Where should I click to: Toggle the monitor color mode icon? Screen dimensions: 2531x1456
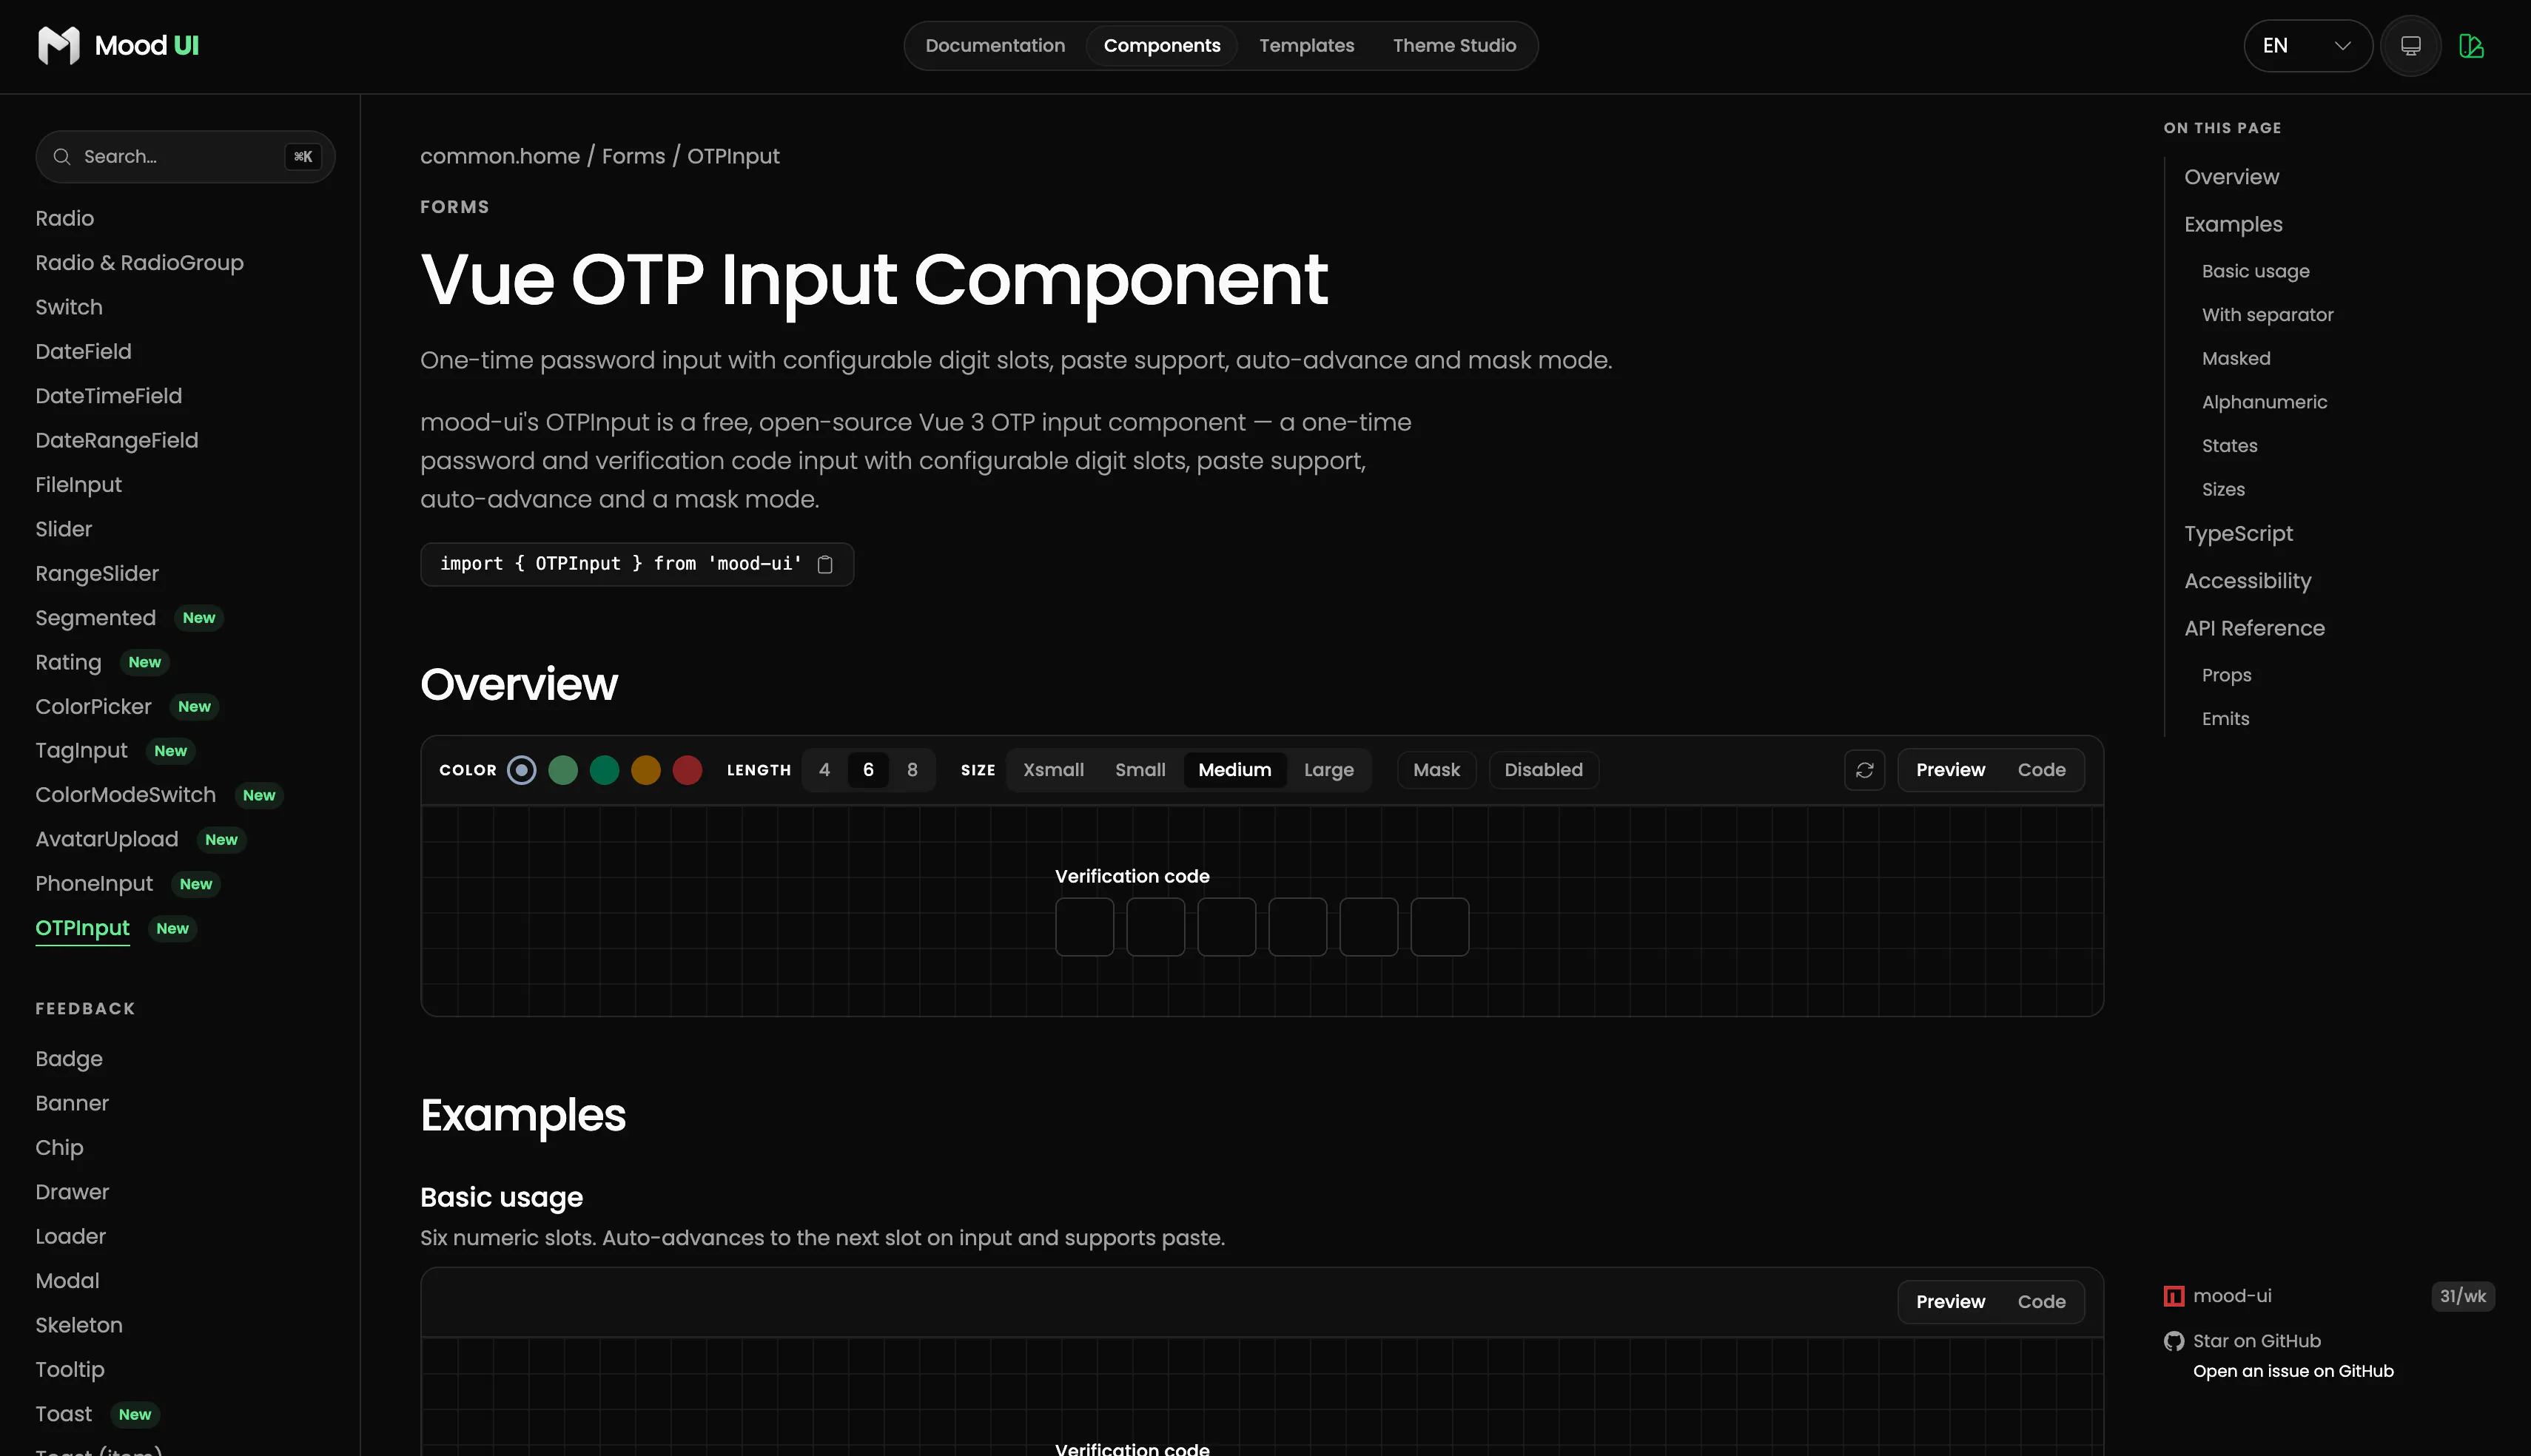pos(2410,46)
